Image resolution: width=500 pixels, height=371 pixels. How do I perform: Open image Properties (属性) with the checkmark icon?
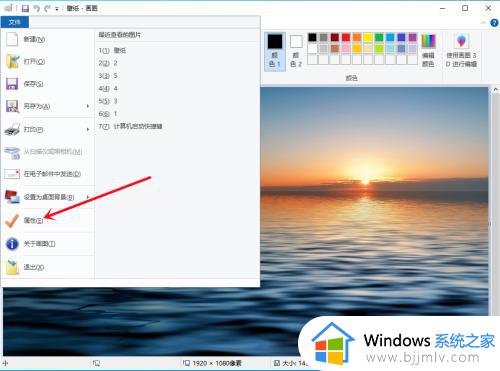12,221
